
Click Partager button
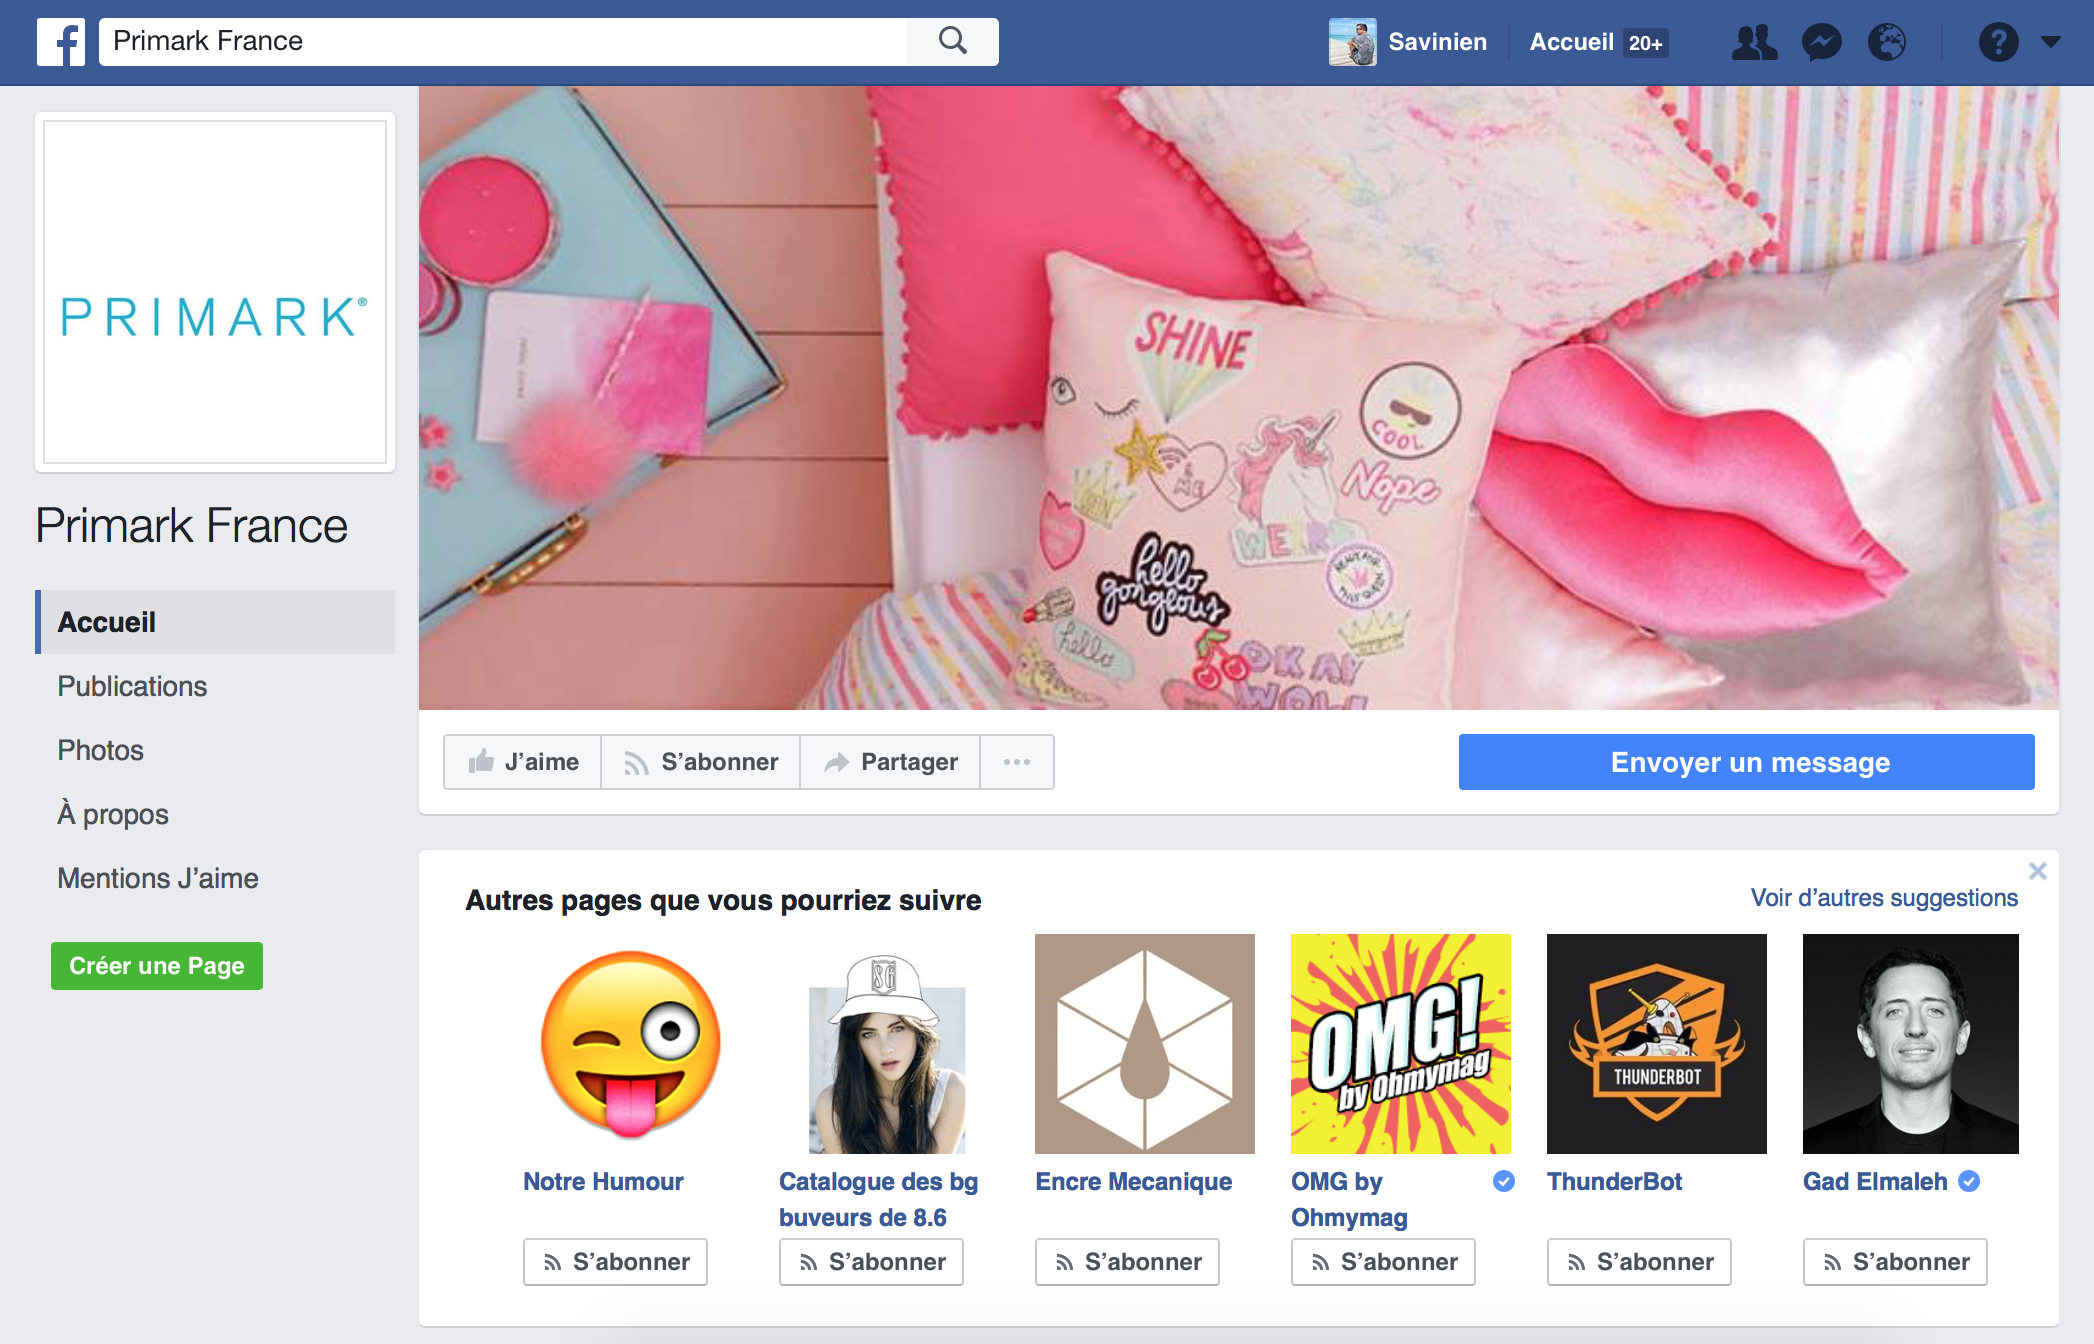tap(890, 762)
